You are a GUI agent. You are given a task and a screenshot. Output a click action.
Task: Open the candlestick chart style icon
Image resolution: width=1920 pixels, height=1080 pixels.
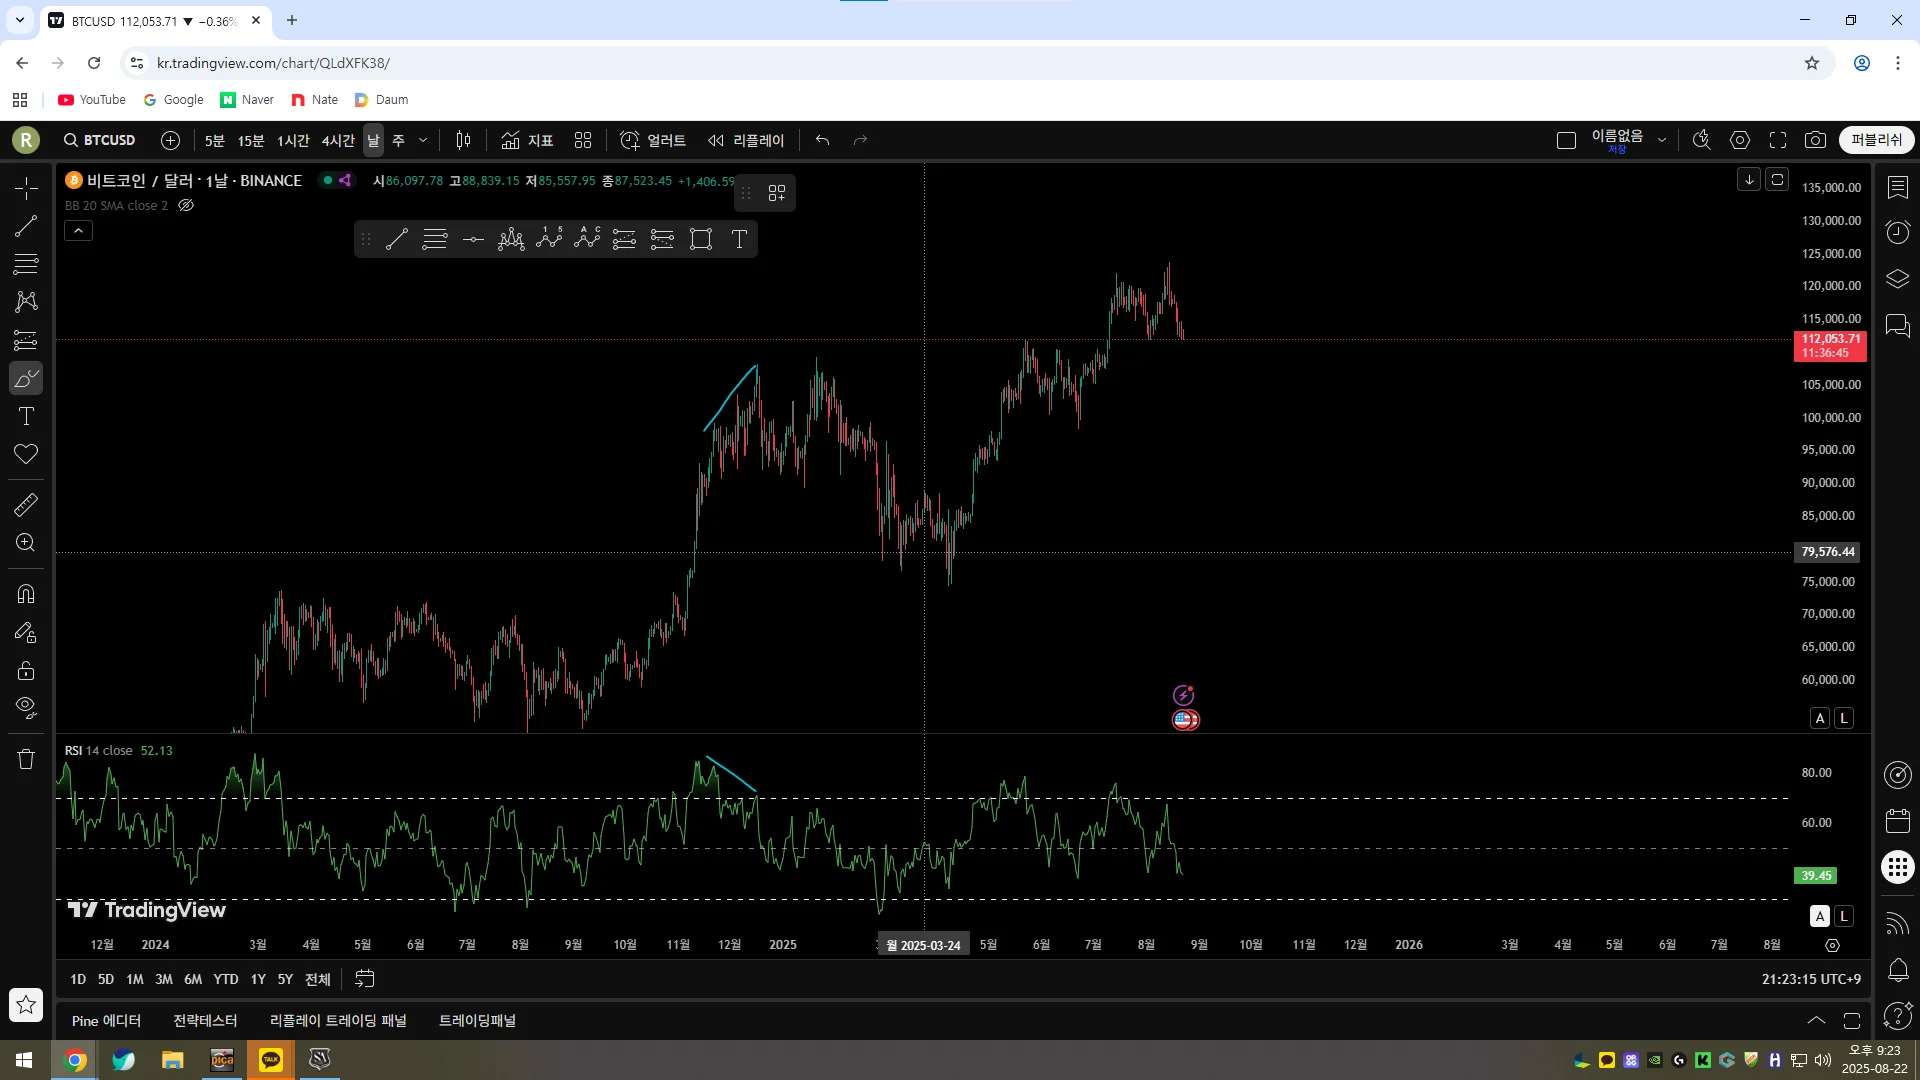click(463, 140)
